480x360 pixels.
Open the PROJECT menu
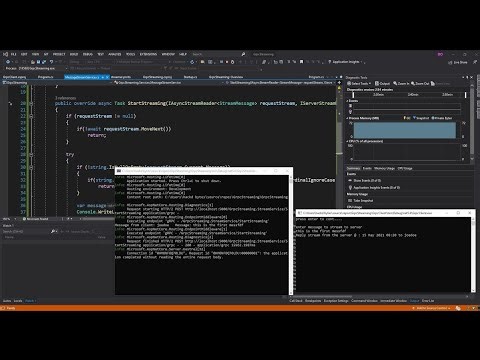(x=59, y=54)
